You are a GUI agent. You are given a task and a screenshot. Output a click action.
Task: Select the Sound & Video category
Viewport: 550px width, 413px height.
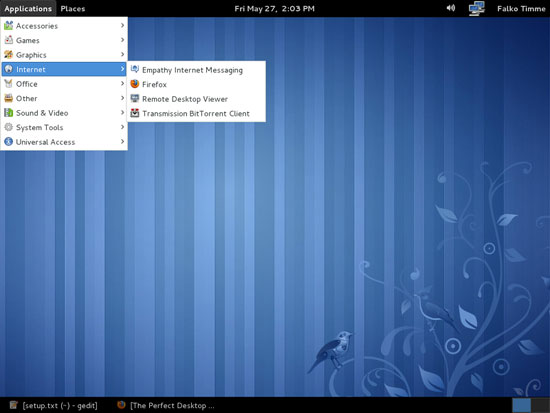(x=64, y=113)
